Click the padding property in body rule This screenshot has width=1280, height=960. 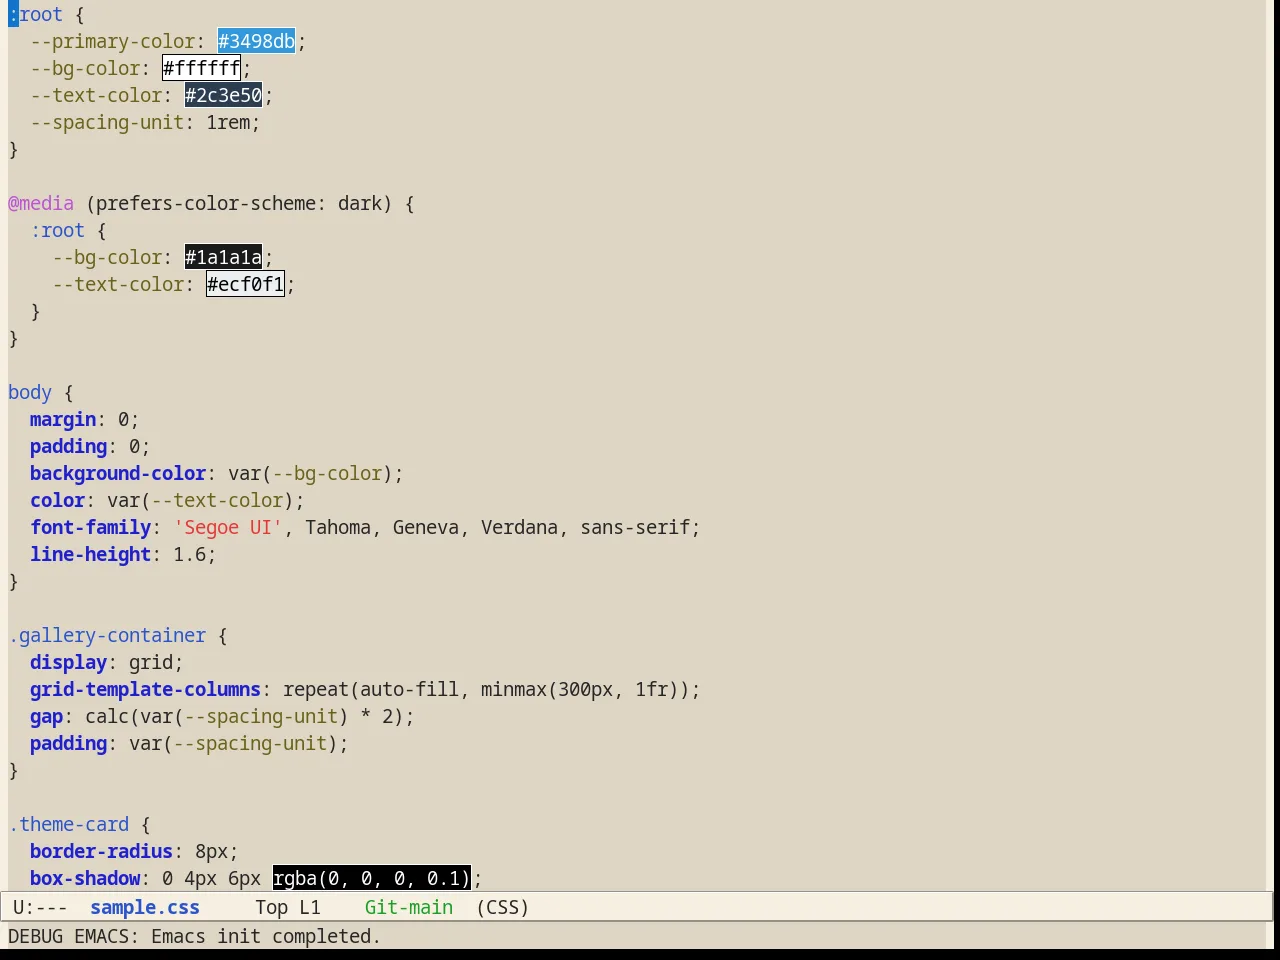click(68, 446)
